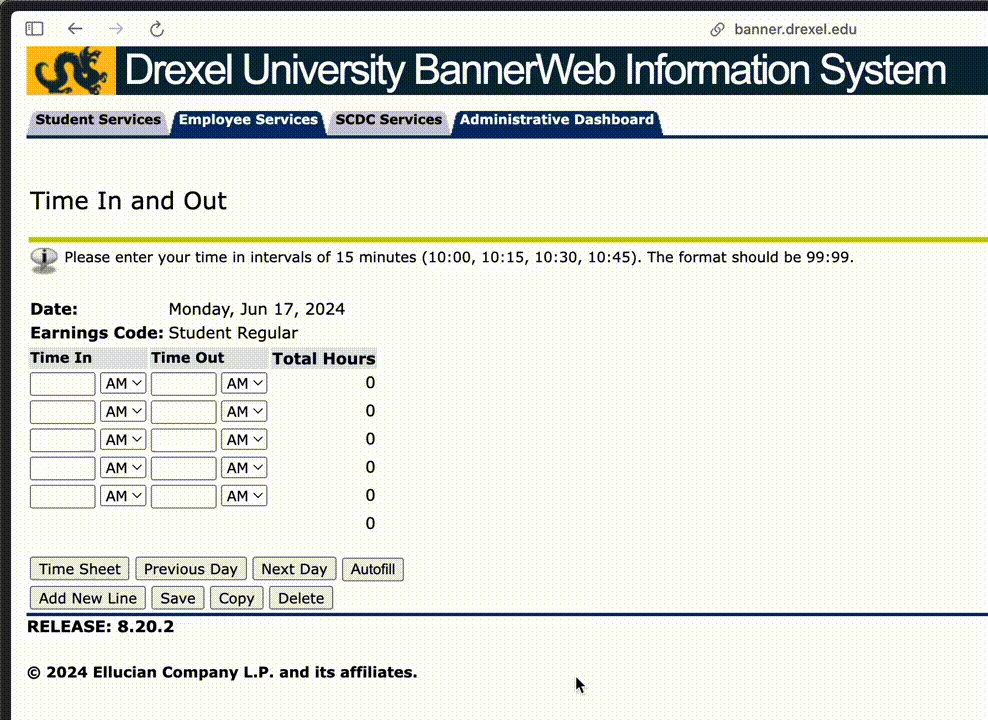Expand the second row Time Out AM/PM dropdown
Screen dimensions: 988x720
click(x=244, y=412)
